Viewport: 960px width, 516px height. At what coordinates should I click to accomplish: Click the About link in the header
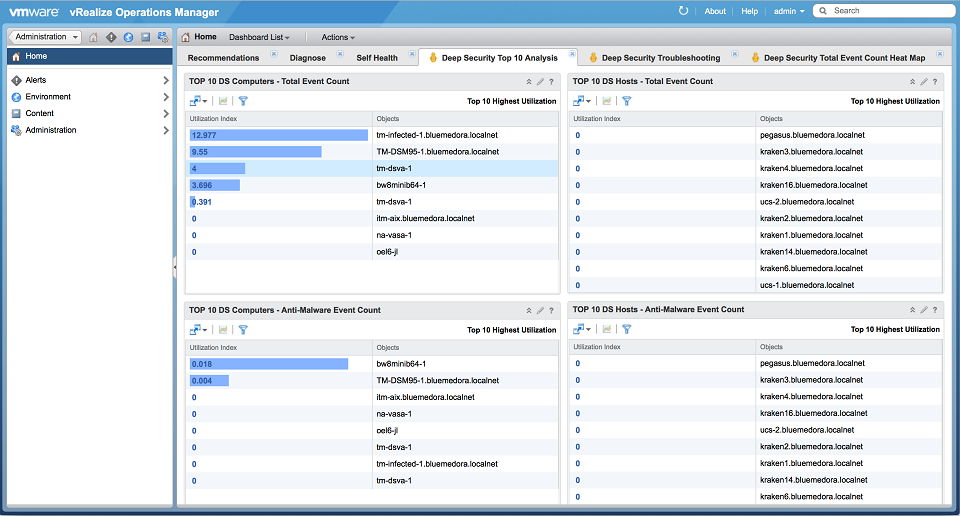715,11
